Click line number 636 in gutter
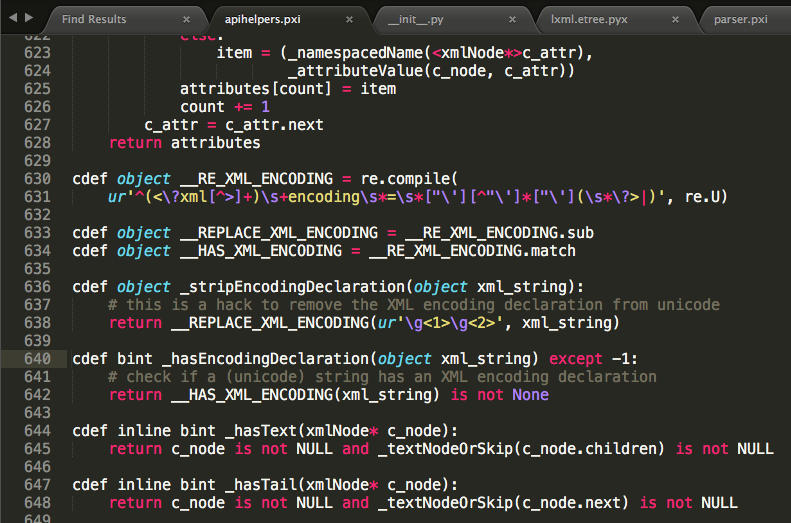 coord(37,286)
